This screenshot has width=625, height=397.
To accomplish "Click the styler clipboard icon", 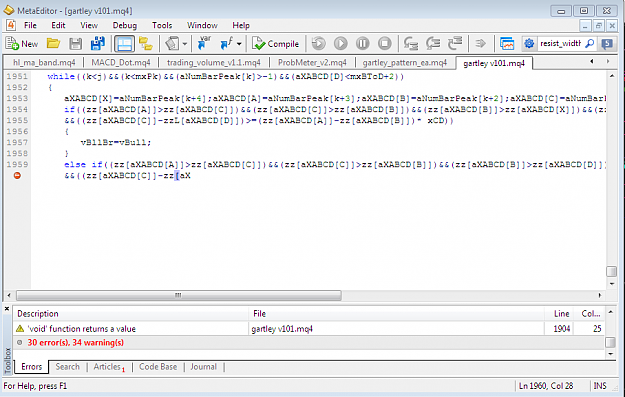I will coord(172,44).
